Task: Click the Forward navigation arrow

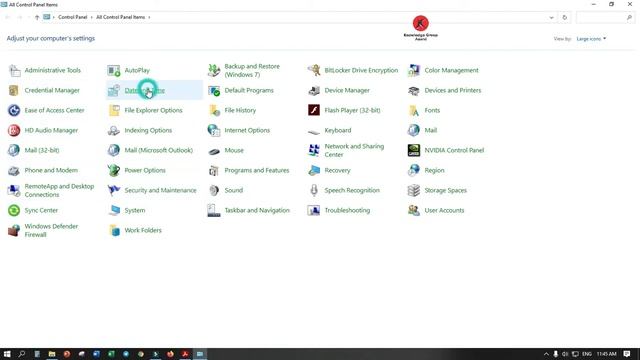Action: coord(20,17)
